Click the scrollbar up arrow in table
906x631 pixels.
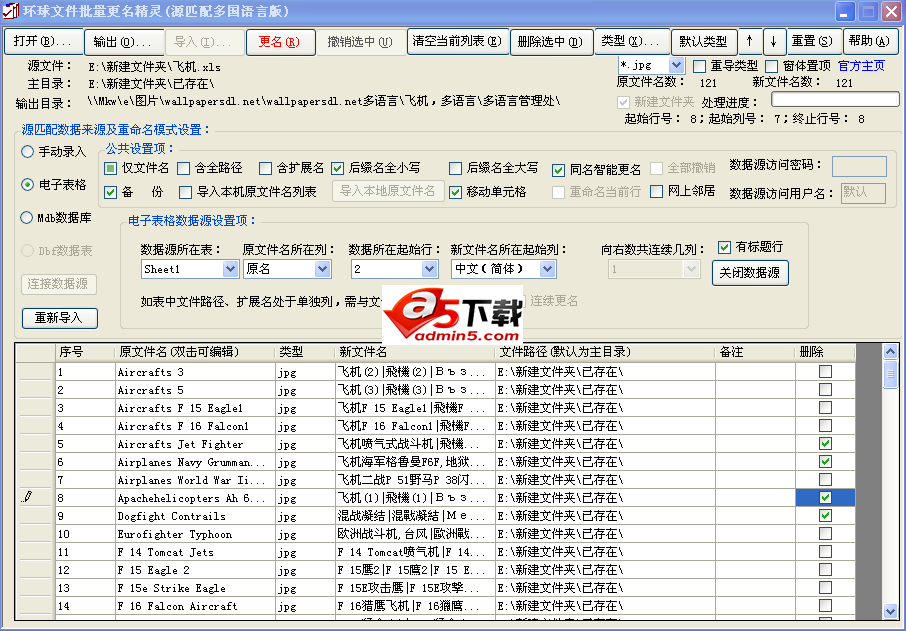pos(890,352)
